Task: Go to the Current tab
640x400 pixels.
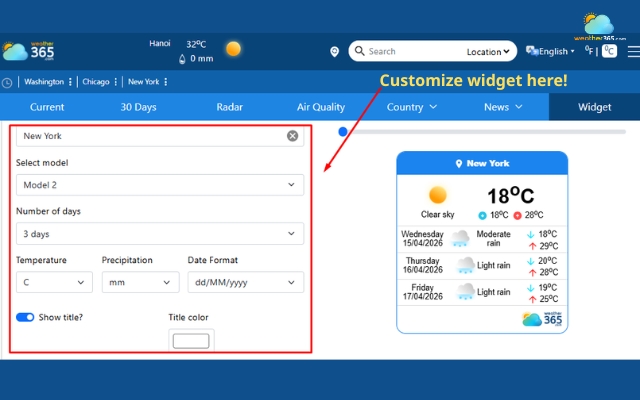Action: pos(47,107)
